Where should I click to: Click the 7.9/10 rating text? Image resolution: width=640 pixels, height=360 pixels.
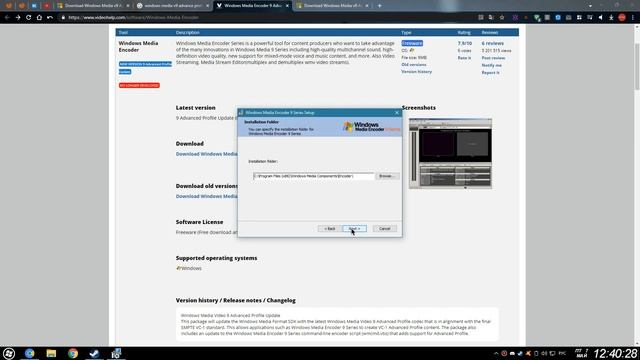tap(464, 43)
